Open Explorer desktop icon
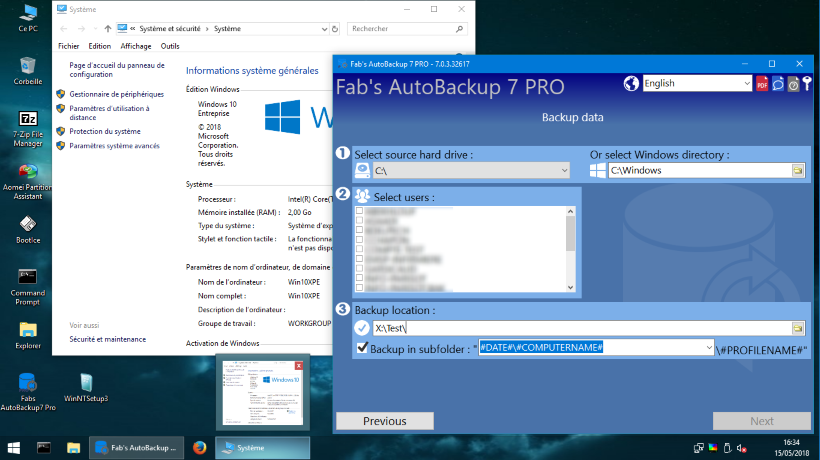 click(28, 336)
